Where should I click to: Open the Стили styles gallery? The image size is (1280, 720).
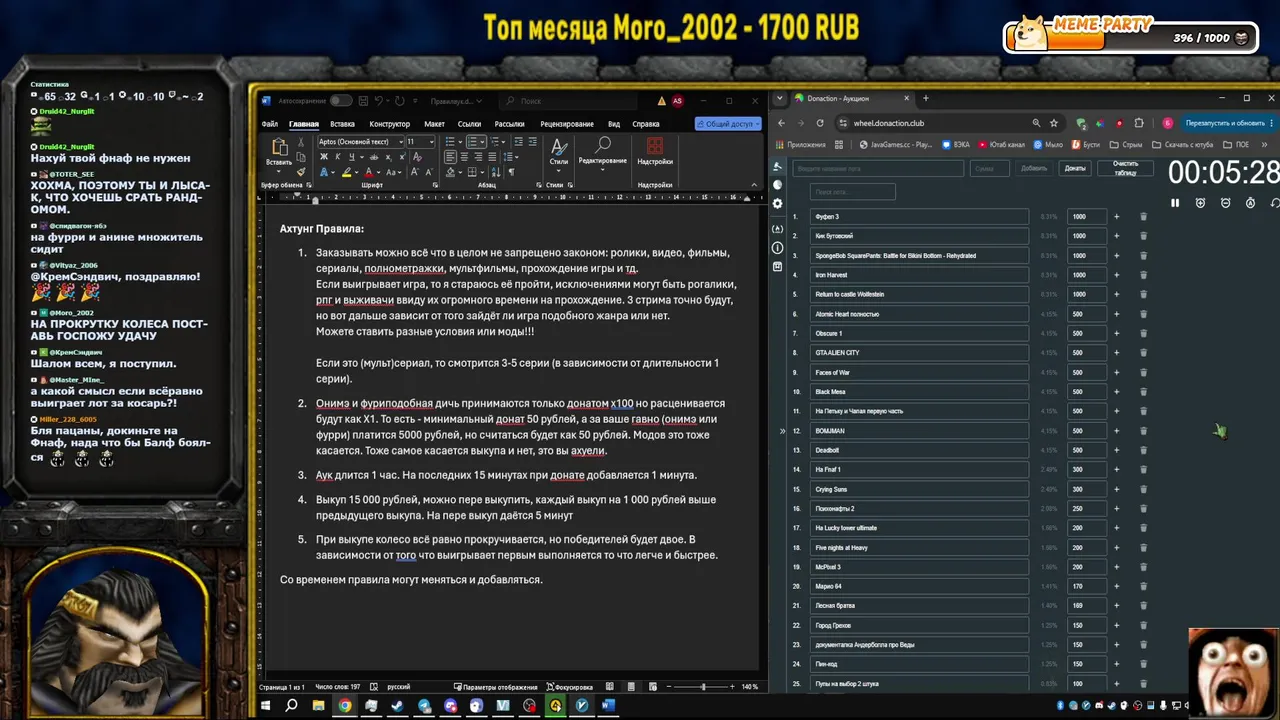click(558, 155)
